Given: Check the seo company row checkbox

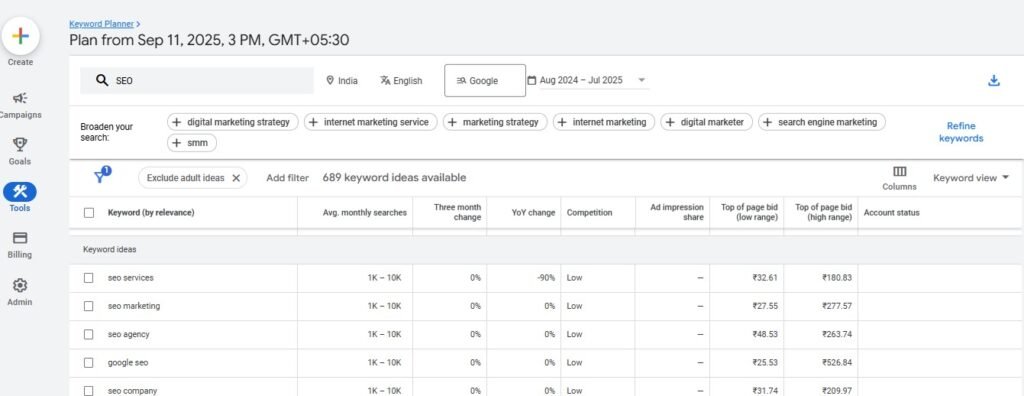Looking at the screenshot, I should [89, 391].
